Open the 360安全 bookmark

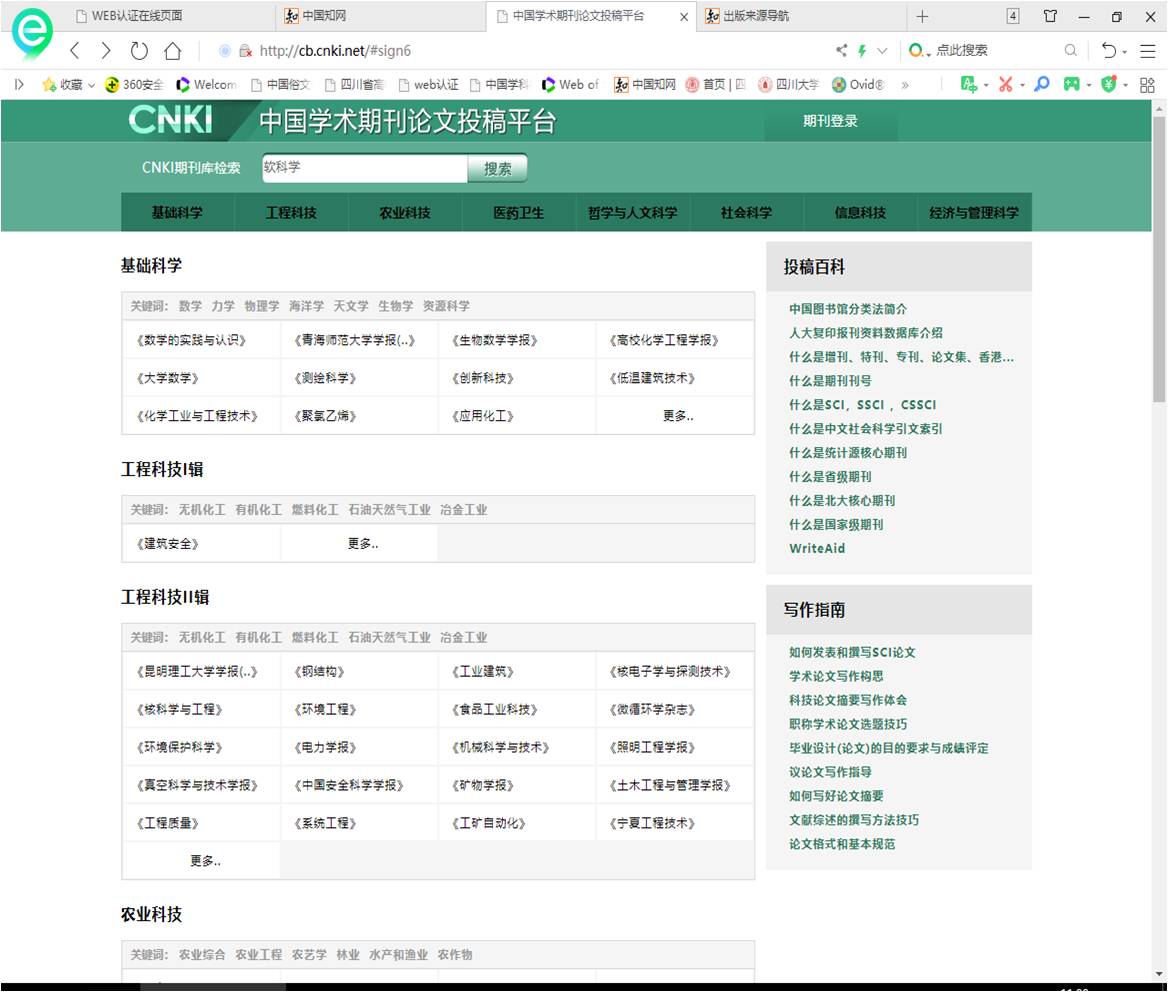[134, 84]
